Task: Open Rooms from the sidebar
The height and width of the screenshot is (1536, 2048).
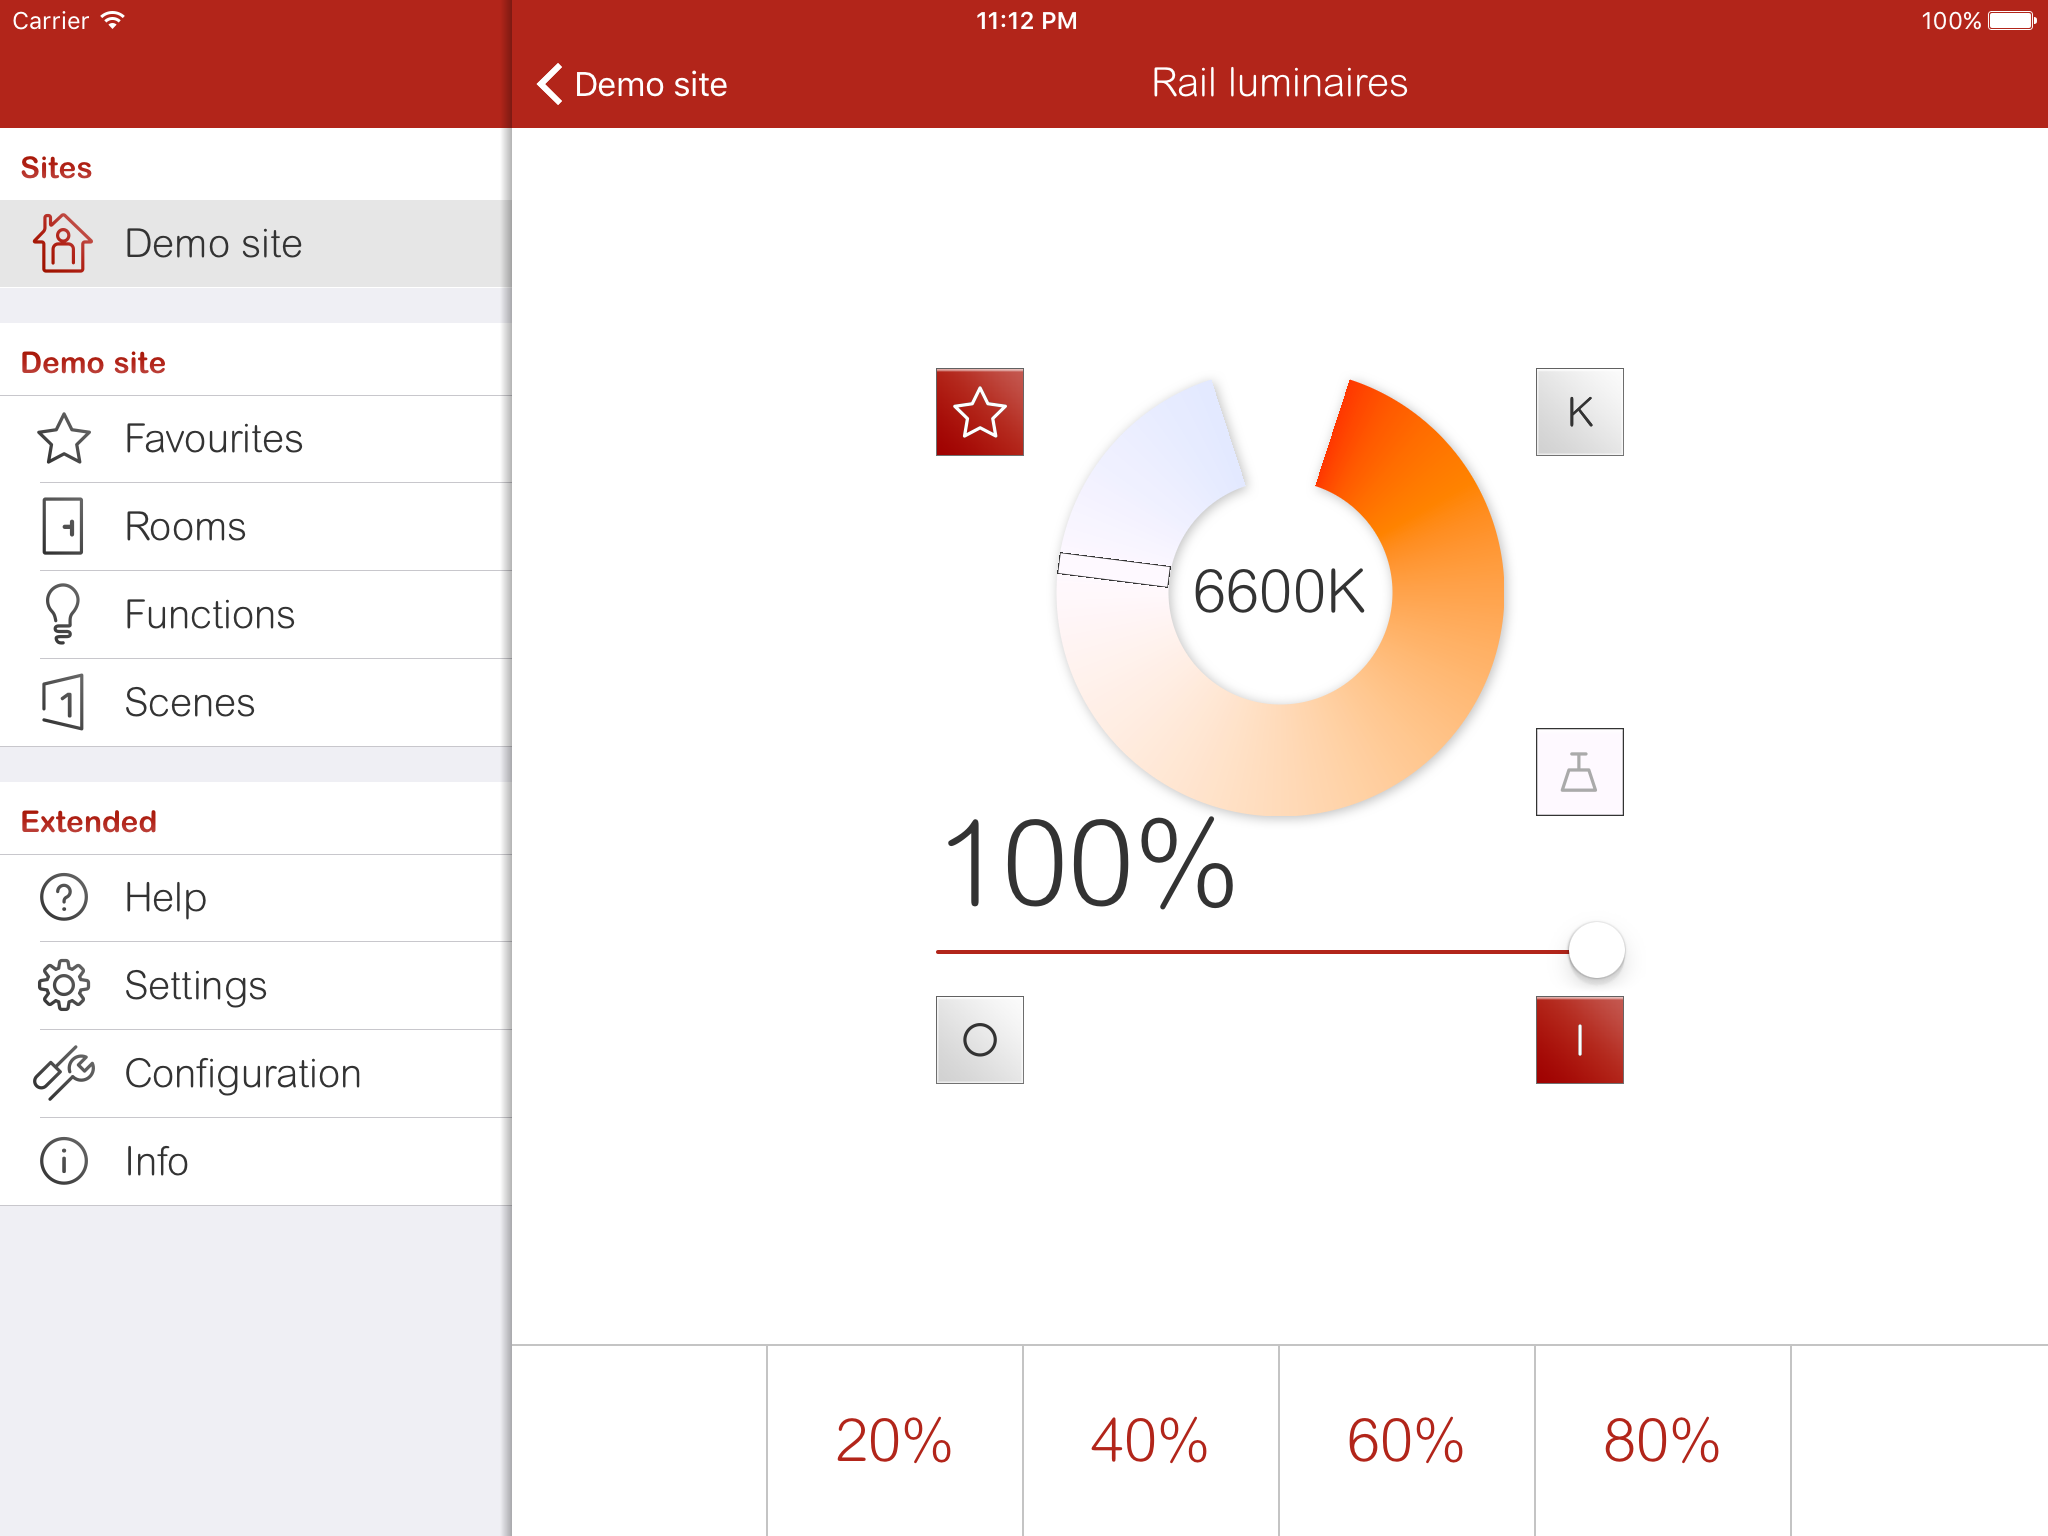Action: click(185, 527)
